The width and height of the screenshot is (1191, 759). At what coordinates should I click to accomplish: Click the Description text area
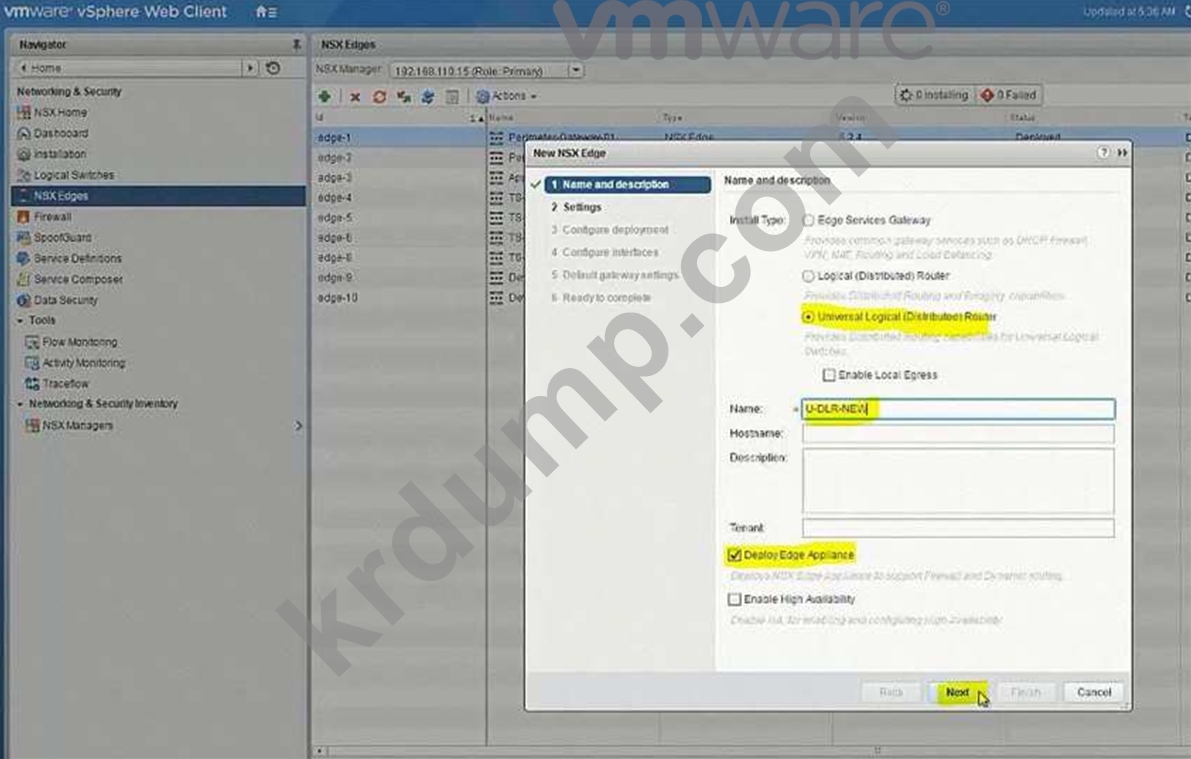[x=958, y=481]
